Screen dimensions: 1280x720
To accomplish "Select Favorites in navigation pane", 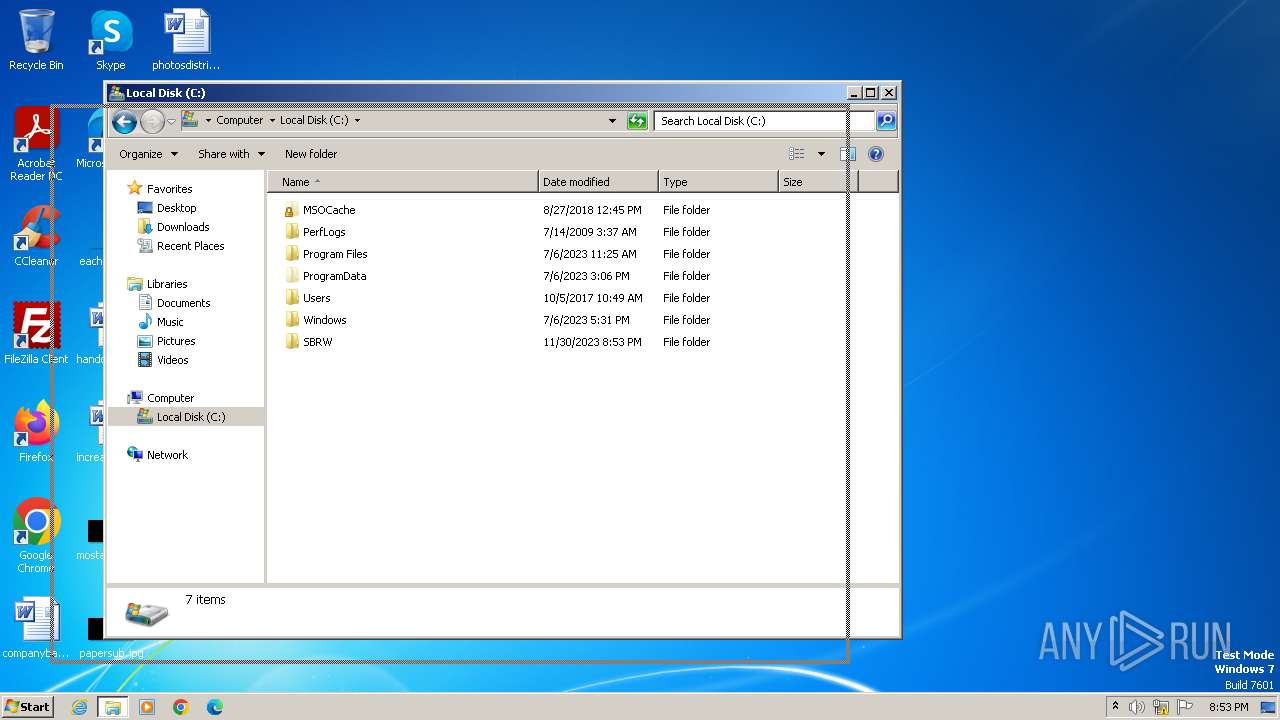I will pyautogui.click(x=169, y=189).
